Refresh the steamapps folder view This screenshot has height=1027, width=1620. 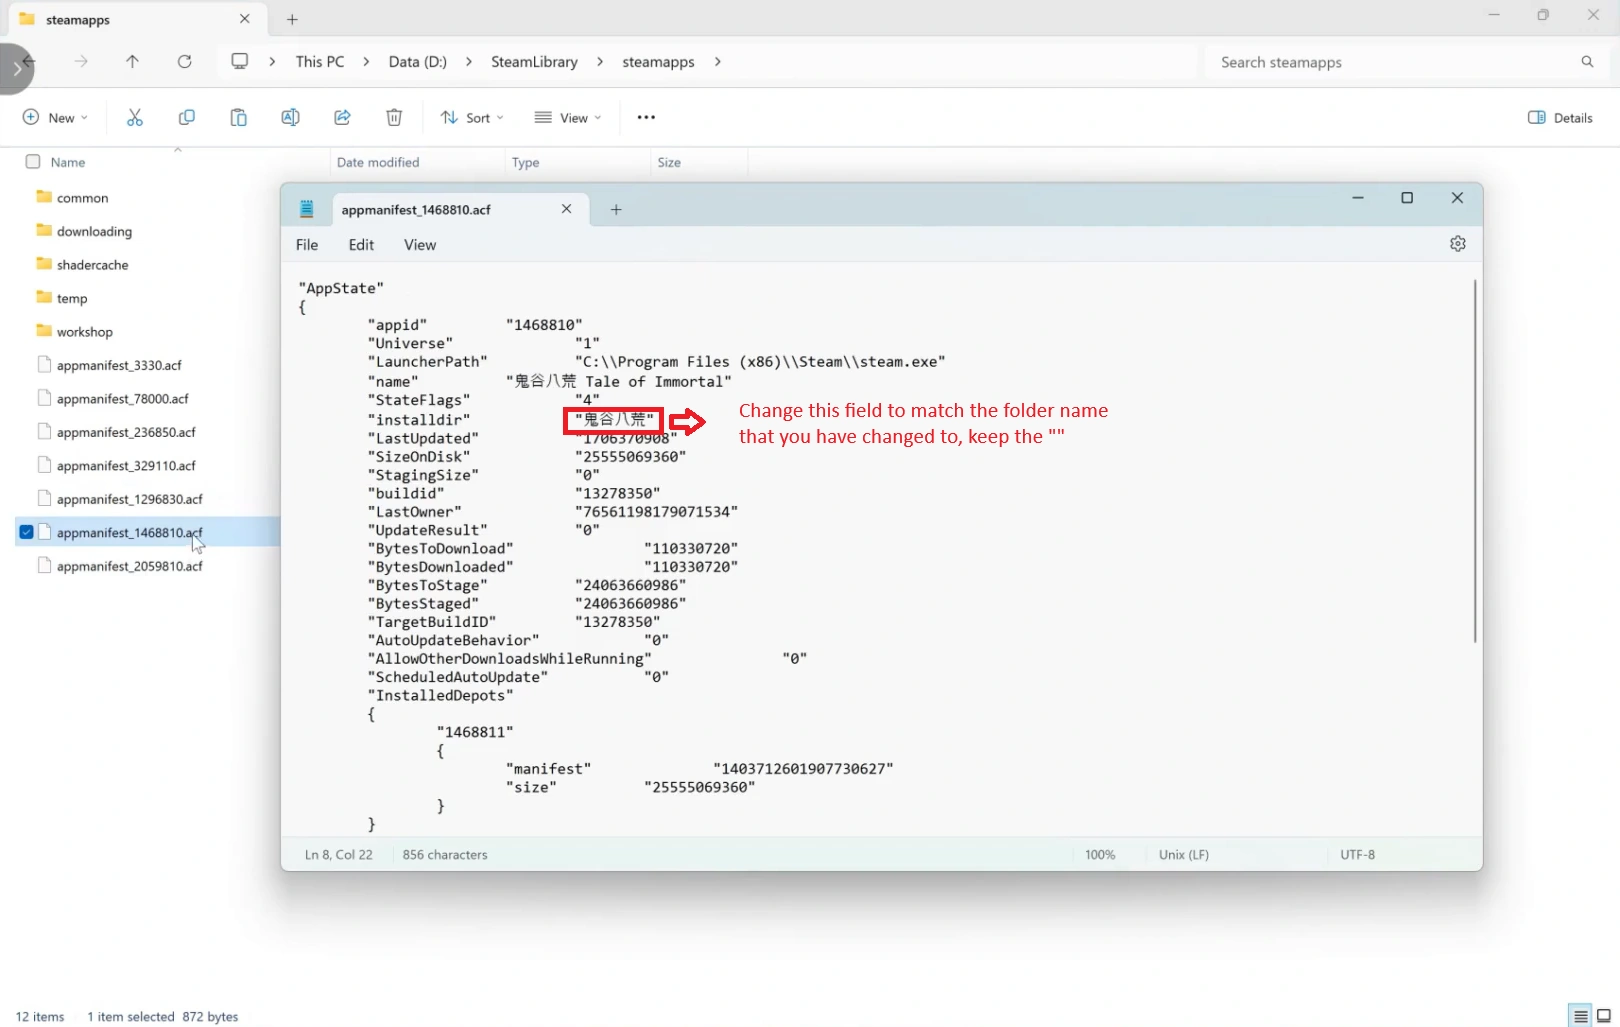(184, 61)
